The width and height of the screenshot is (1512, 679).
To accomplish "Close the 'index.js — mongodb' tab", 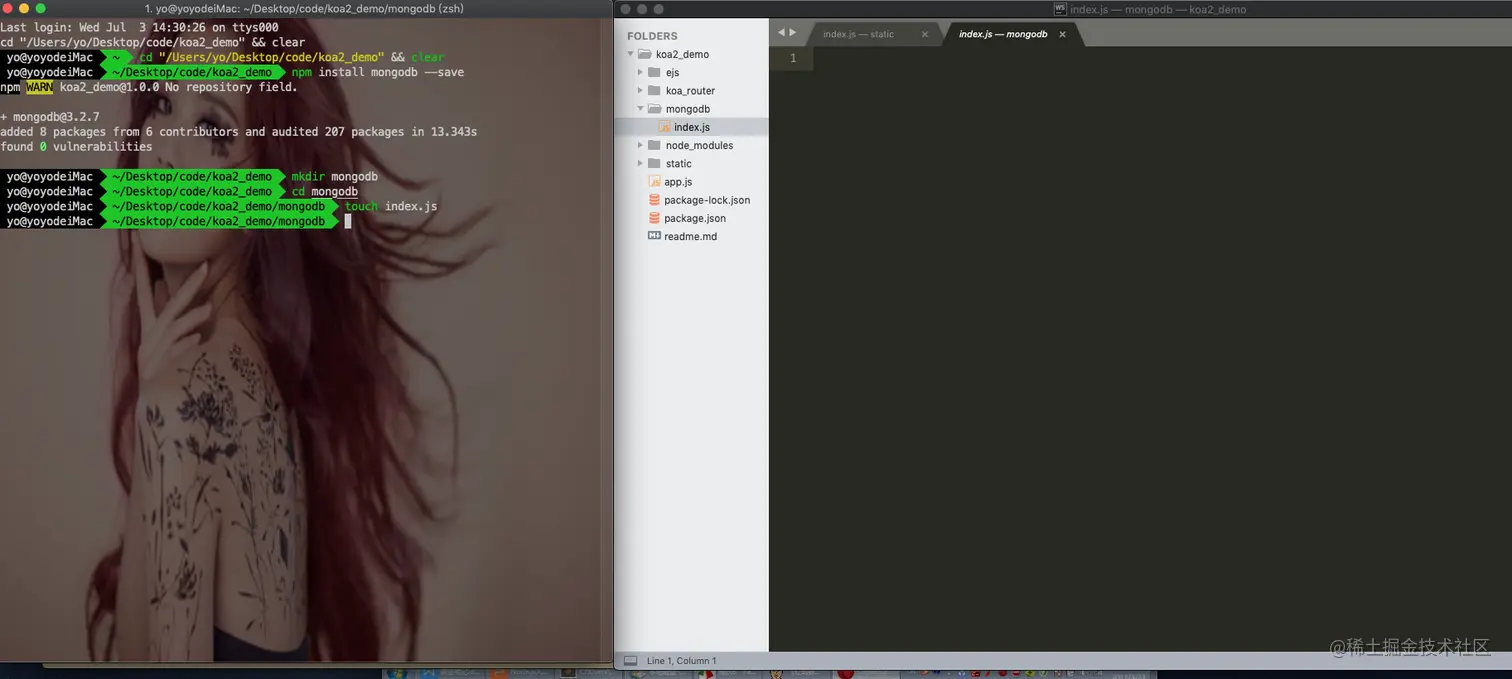I will (x=1062, y=34).
